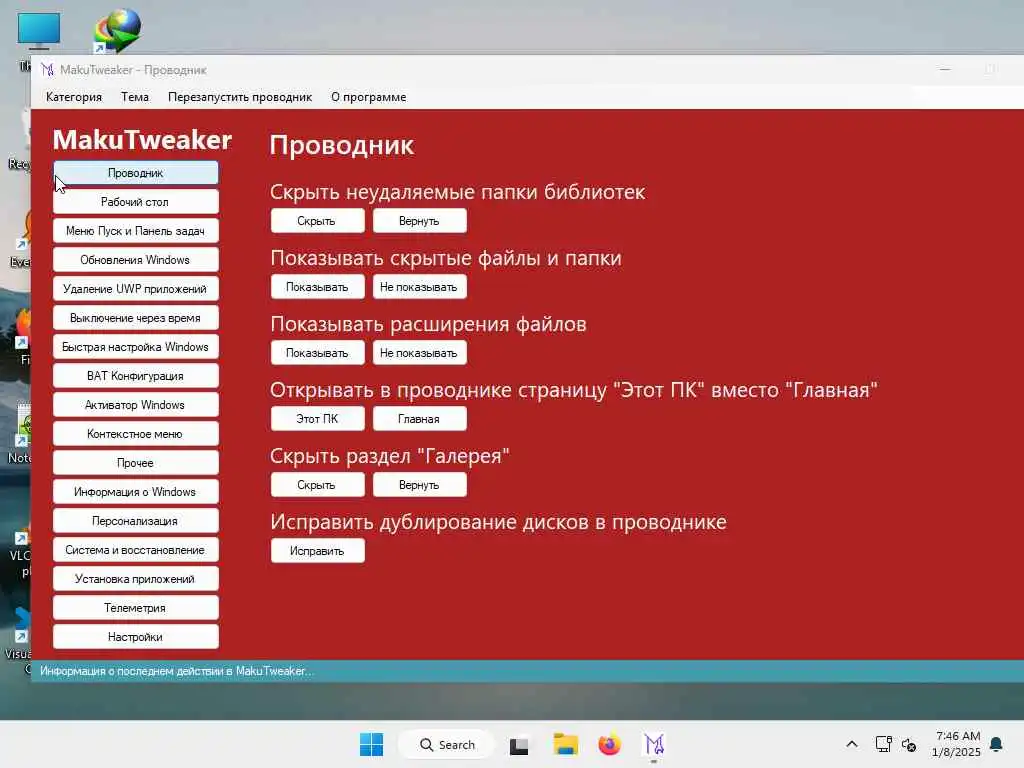
Task: Click Исправить to fix duplicate drives
Action: click(x=317, y=551)
